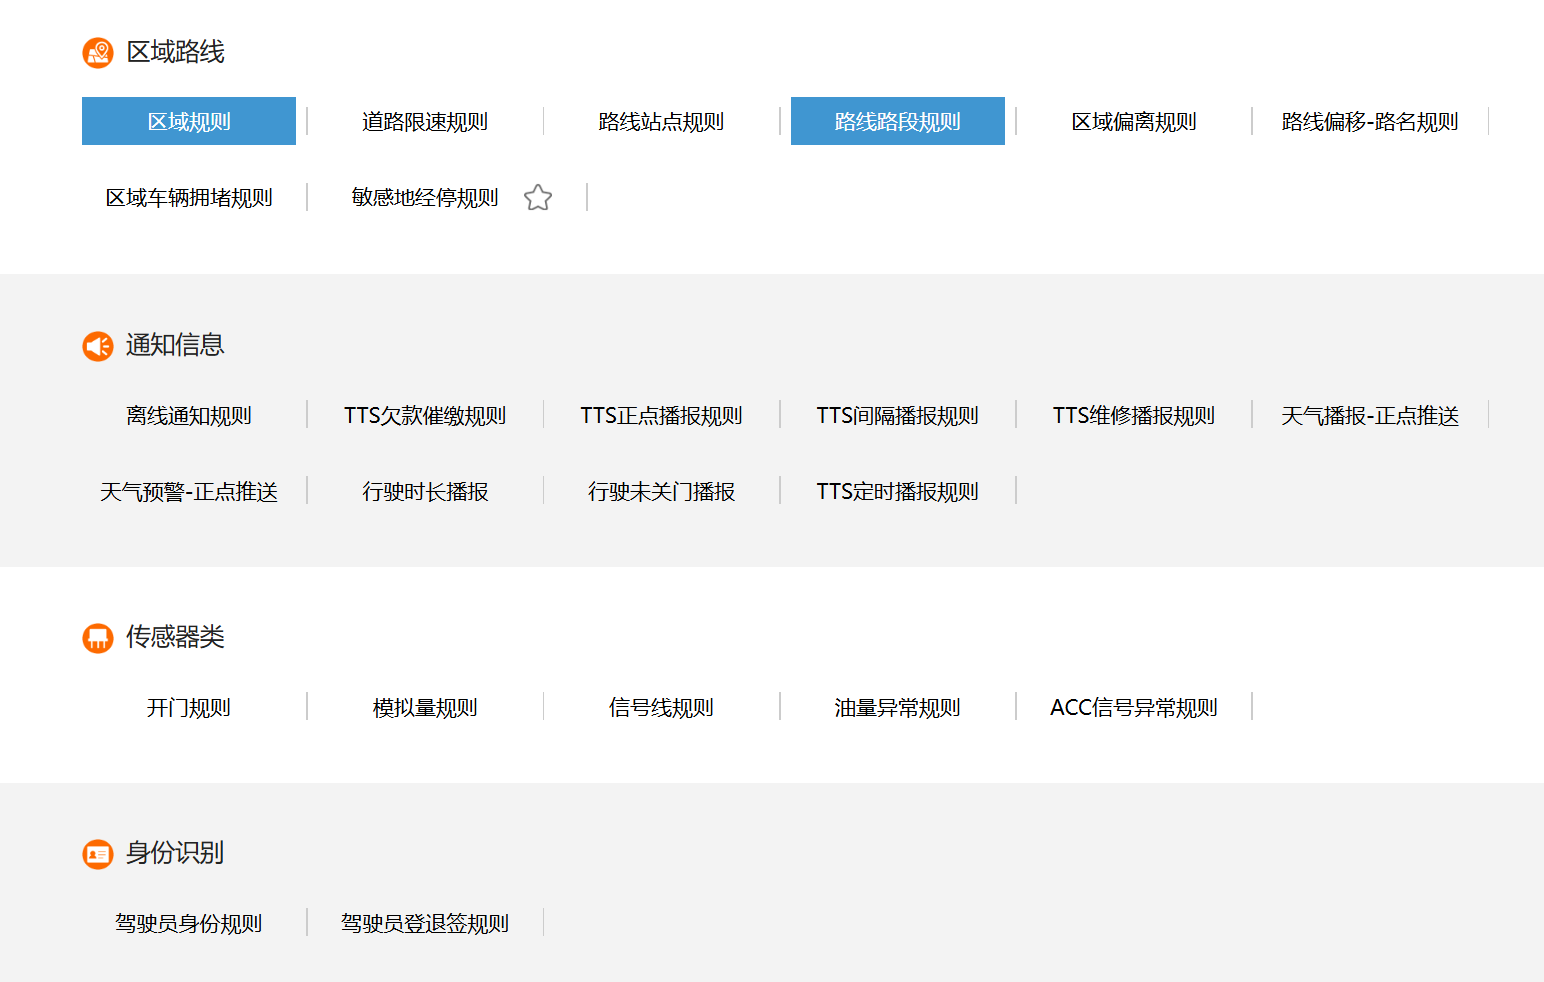Click the 传感器类 sensor section icon
The width and height of the screenshot is (1544, 982).
[x=98, y=638]
